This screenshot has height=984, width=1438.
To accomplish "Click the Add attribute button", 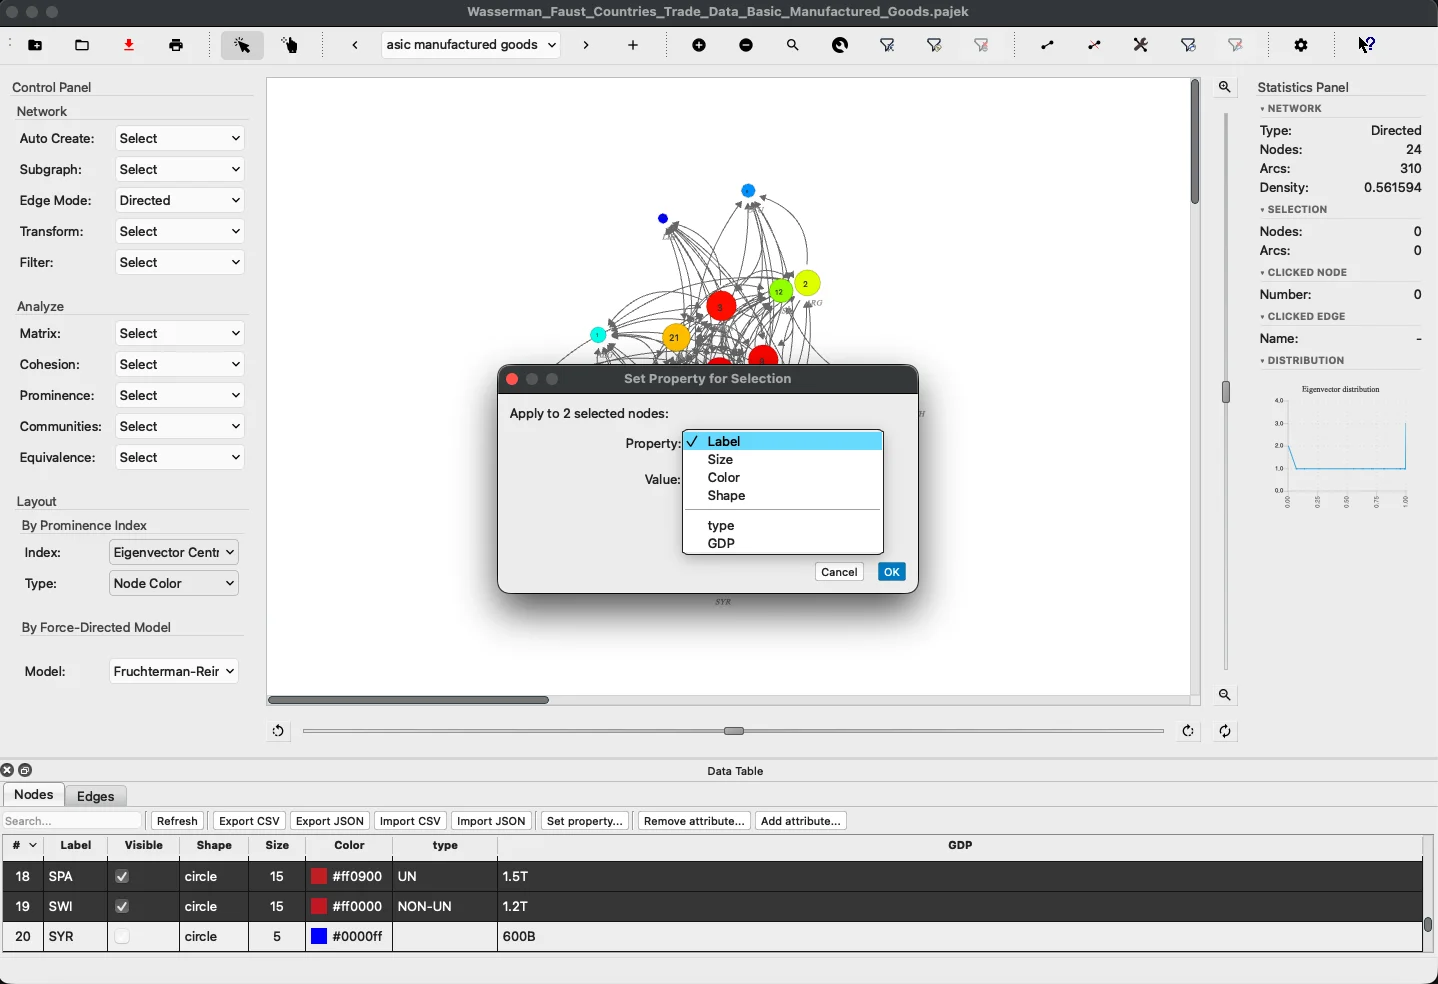I will coord(801,822).
